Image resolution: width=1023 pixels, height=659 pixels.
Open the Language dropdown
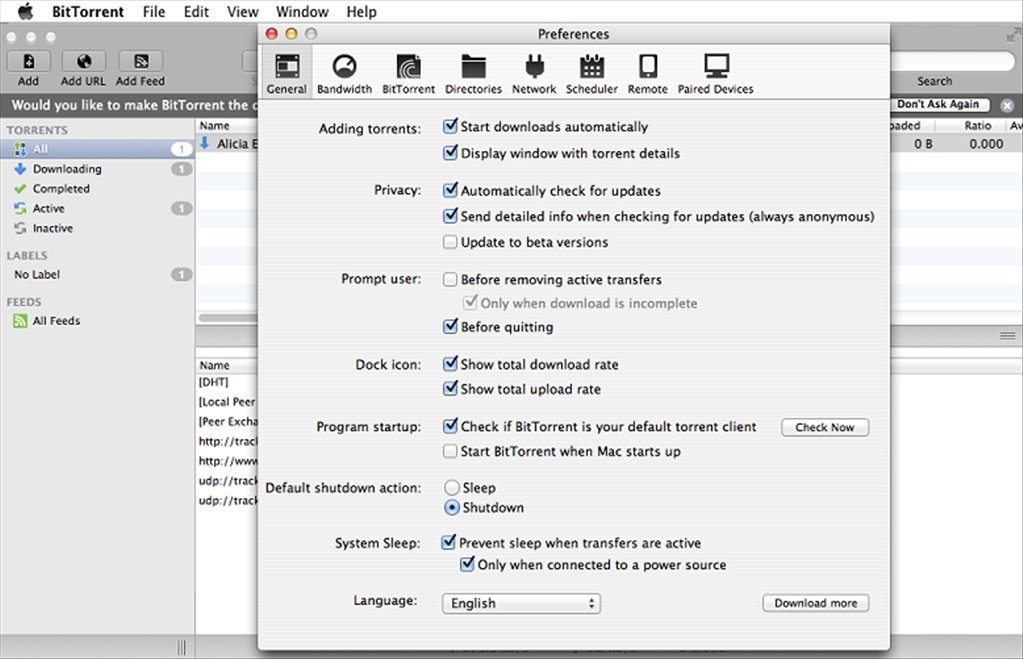coord(521,603)
